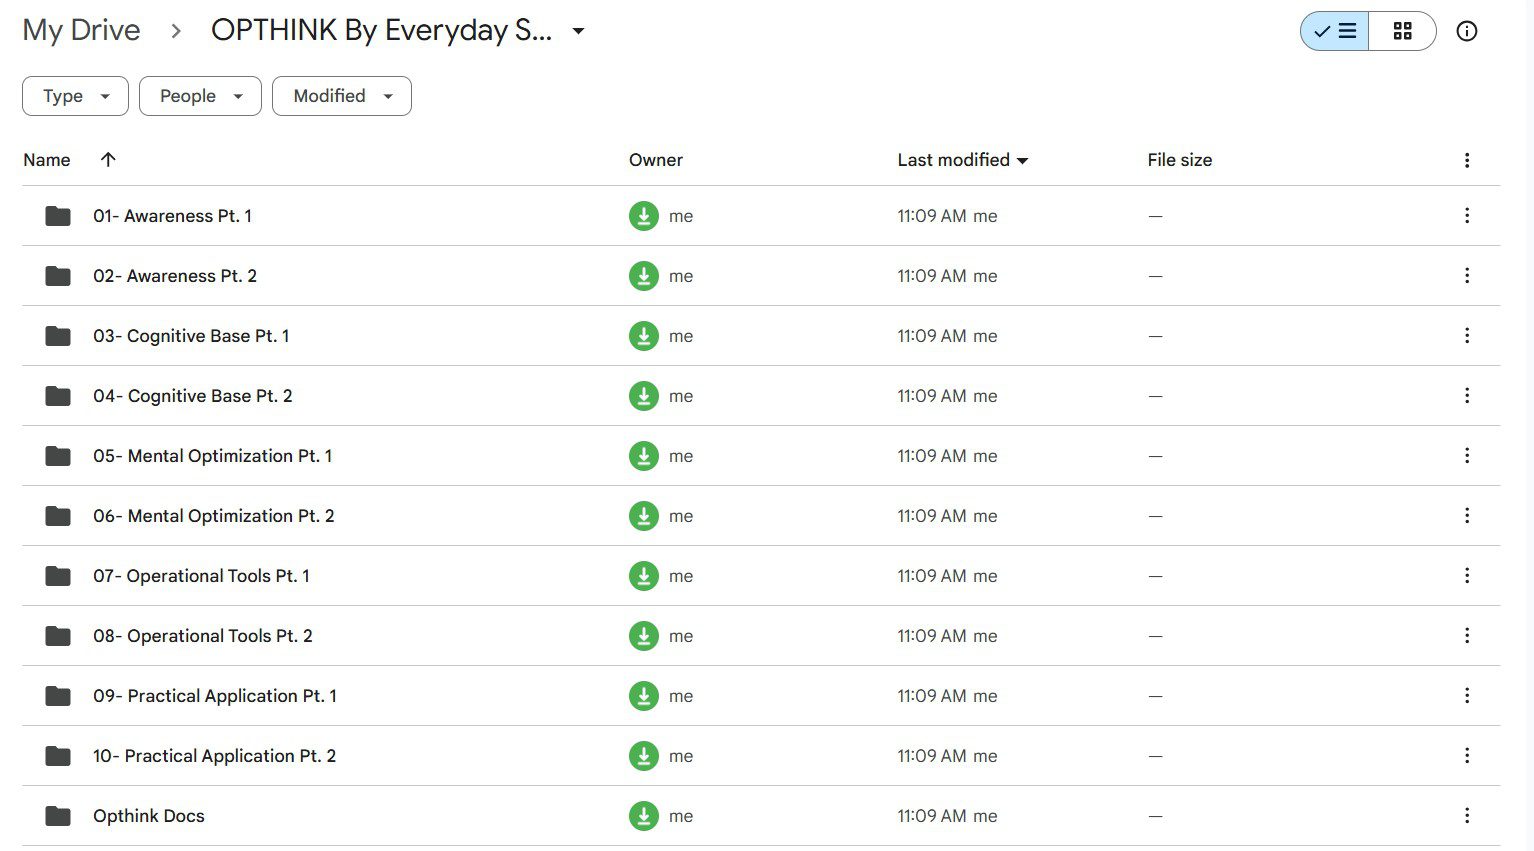Open the Opthink Docs folder name
The height and width of the screenshot is (851, 1534).
pyautogui.click(x=149, y=816)
